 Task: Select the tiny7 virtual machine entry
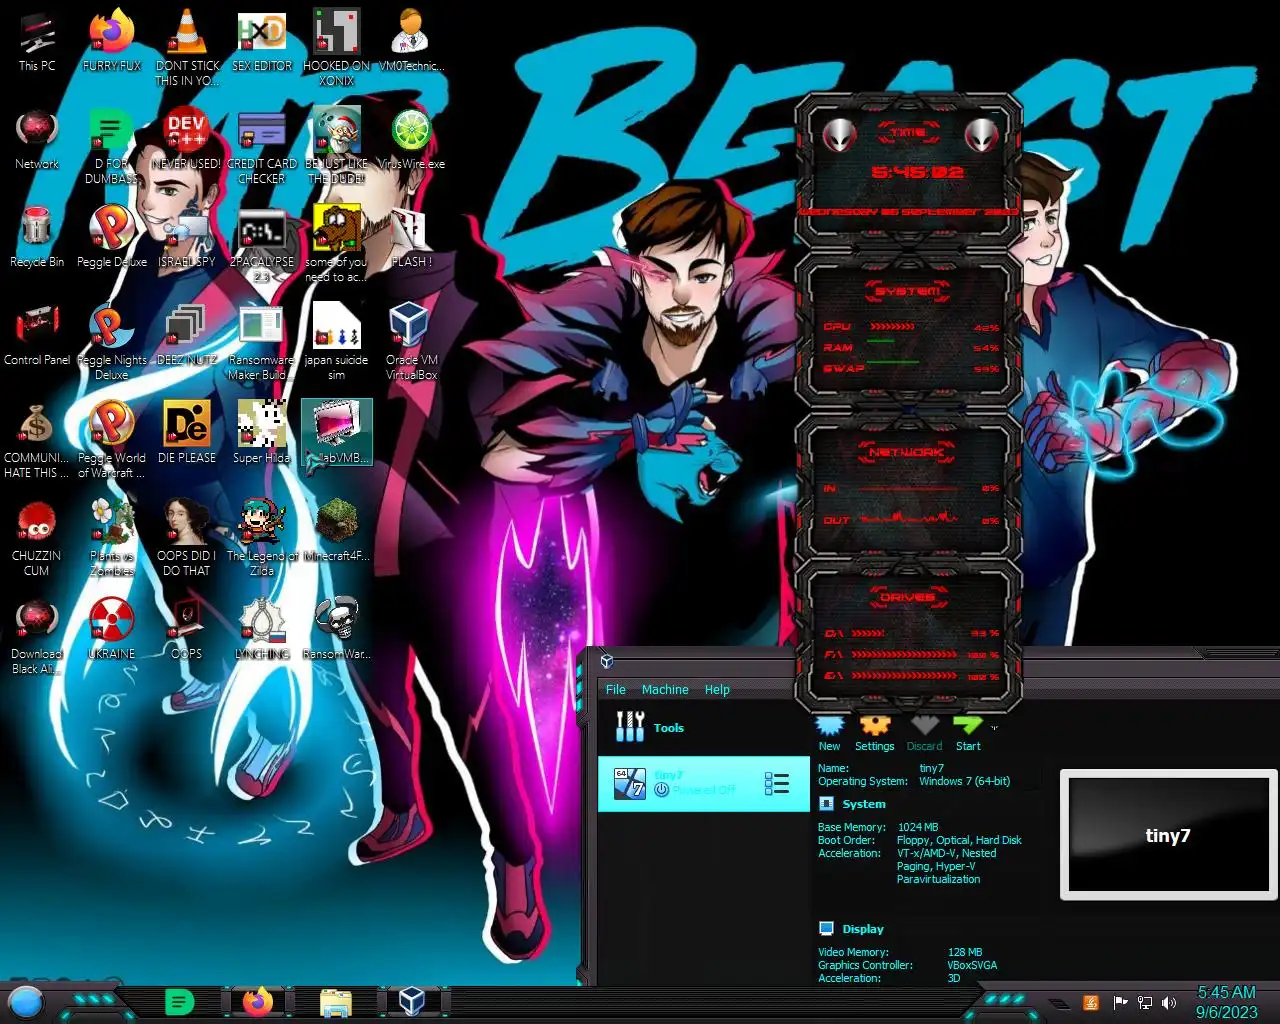click(x=703, y=783)
